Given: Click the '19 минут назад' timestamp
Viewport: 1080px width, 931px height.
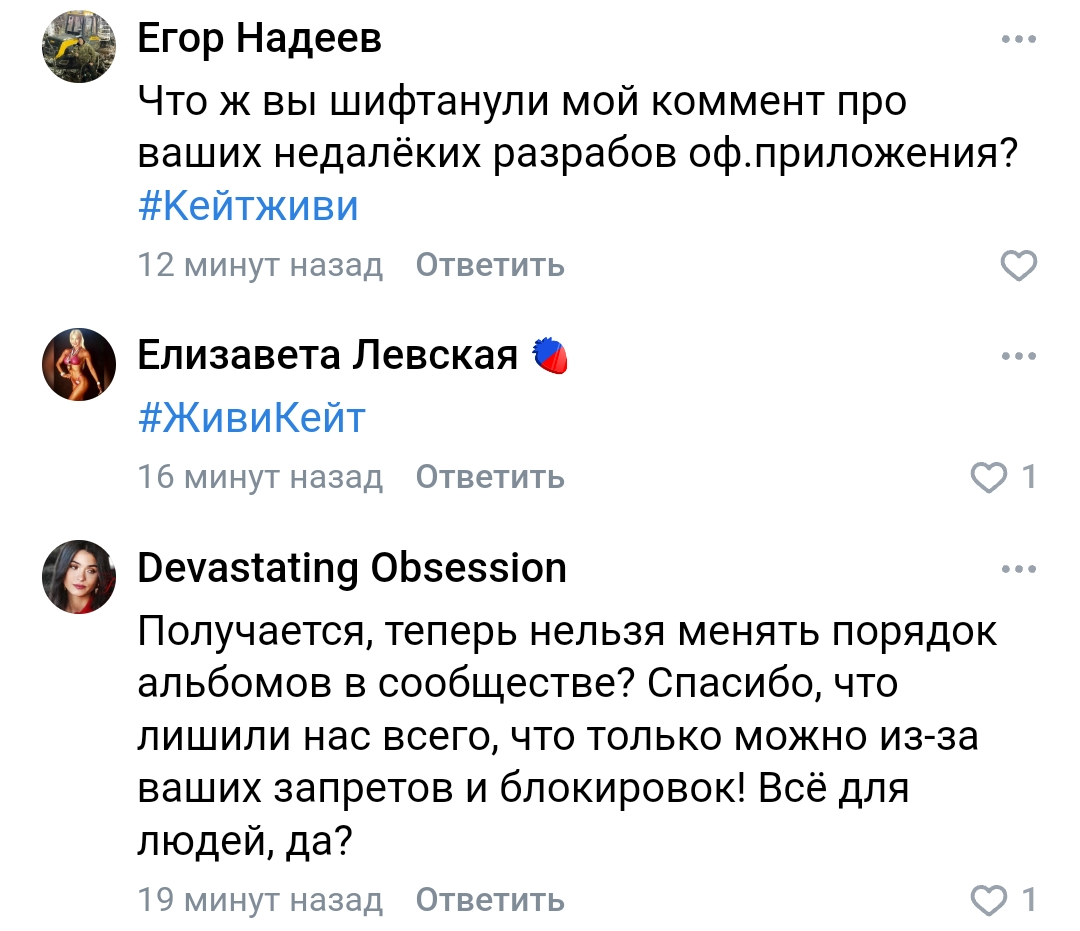Looking at the screenshot, I should coord(260,900).
